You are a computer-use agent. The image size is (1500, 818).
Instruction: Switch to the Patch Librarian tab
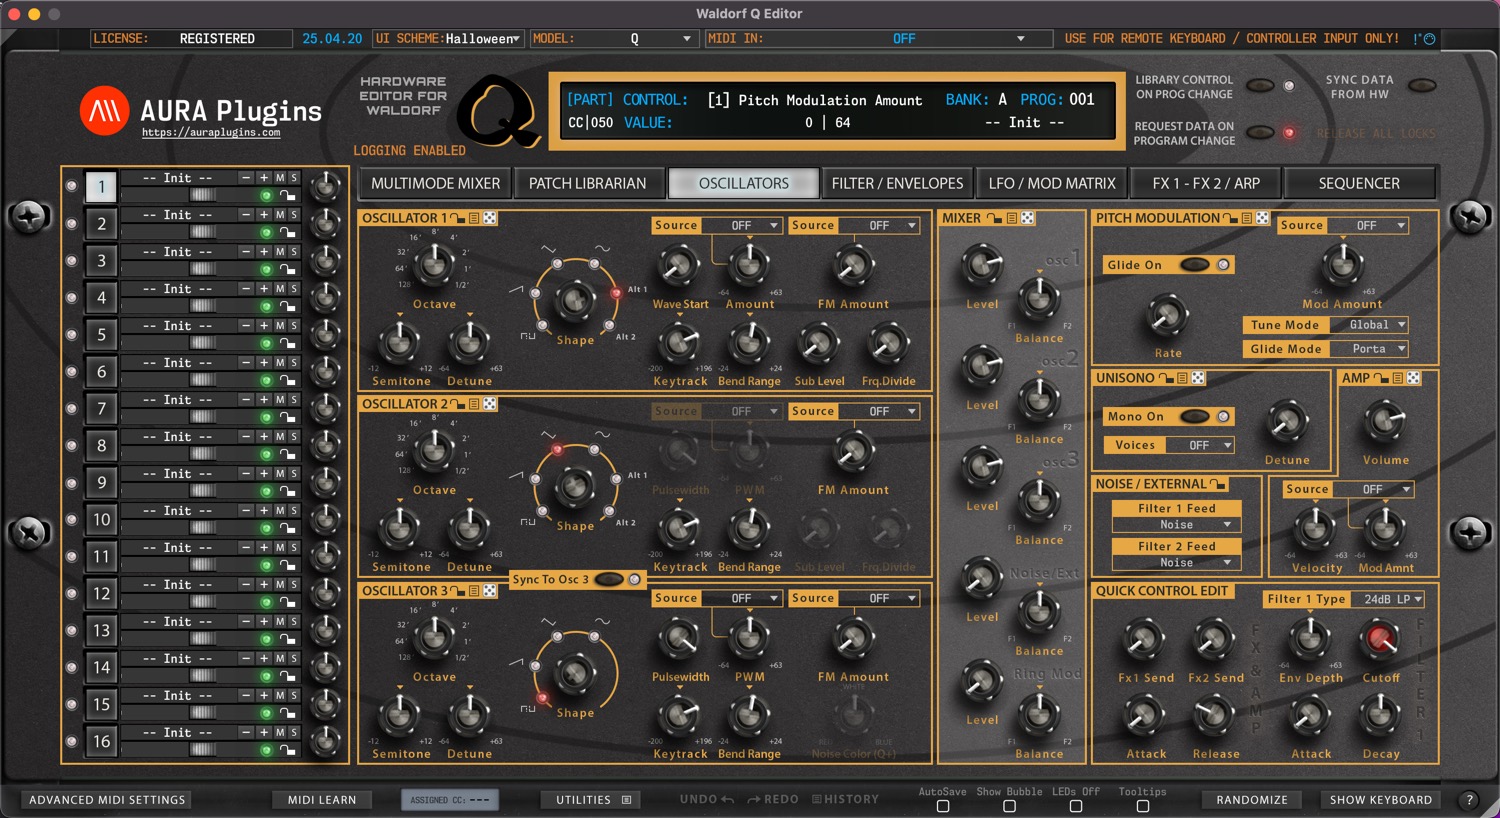(x=588, y=184)
